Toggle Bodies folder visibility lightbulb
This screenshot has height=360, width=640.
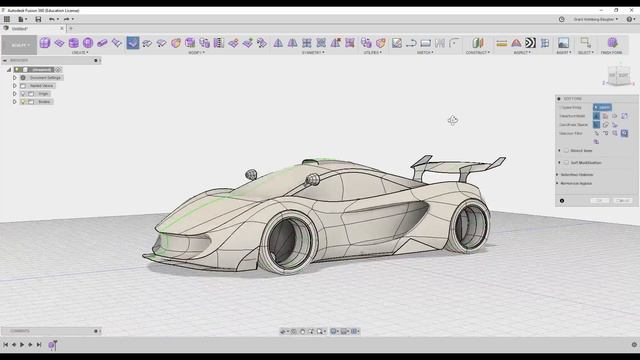click(23, 102)
